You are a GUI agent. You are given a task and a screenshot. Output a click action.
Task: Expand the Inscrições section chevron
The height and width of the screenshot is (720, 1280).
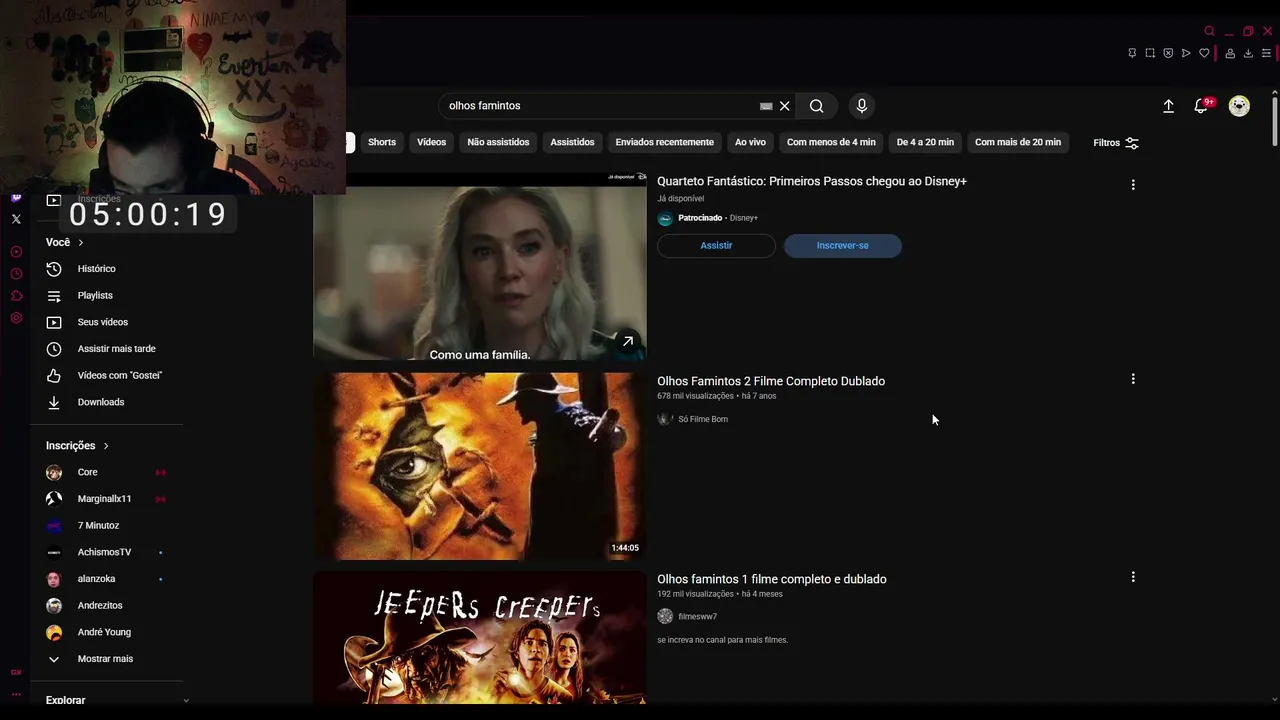(x=106, y=446)
